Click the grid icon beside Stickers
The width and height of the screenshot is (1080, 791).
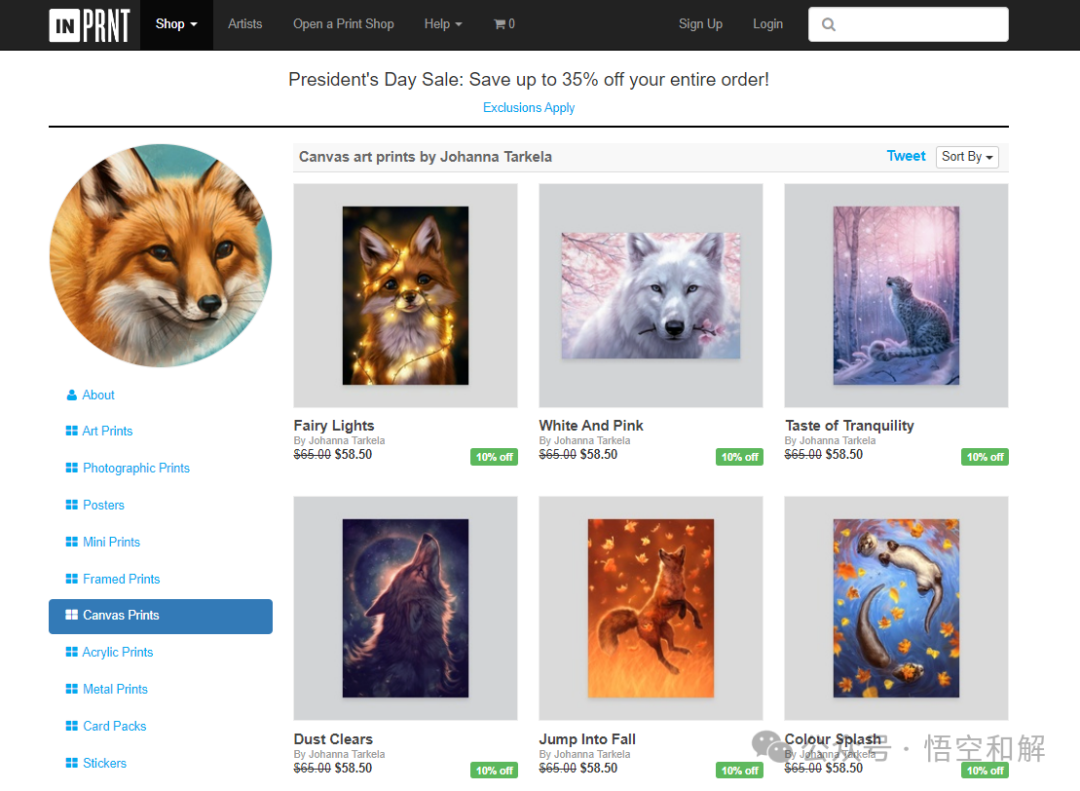[x=72, y=763]
